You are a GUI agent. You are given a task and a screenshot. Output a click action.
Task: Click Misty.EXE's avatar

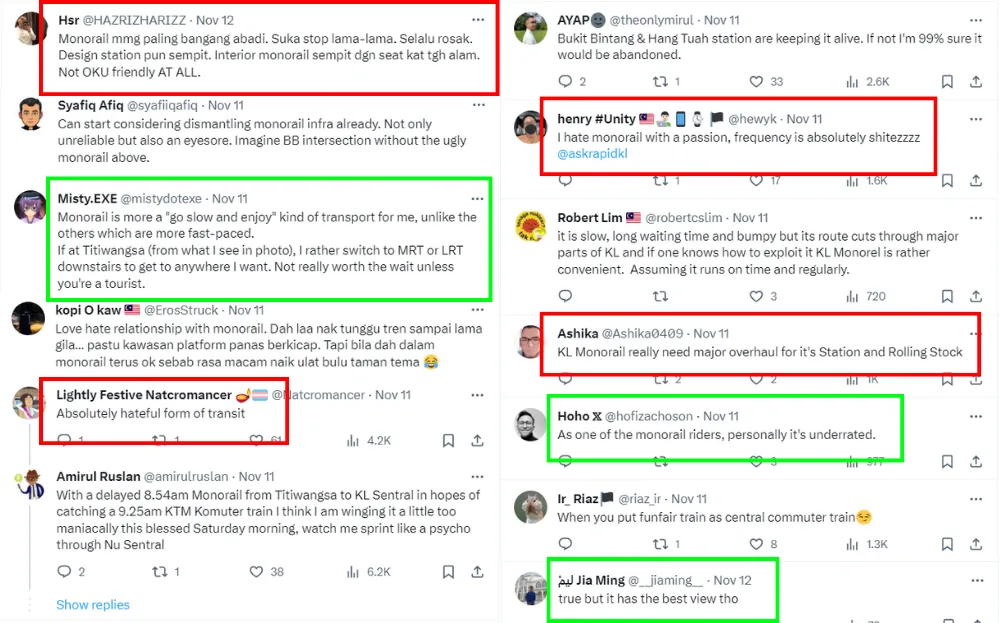click(x=30, y=207)
